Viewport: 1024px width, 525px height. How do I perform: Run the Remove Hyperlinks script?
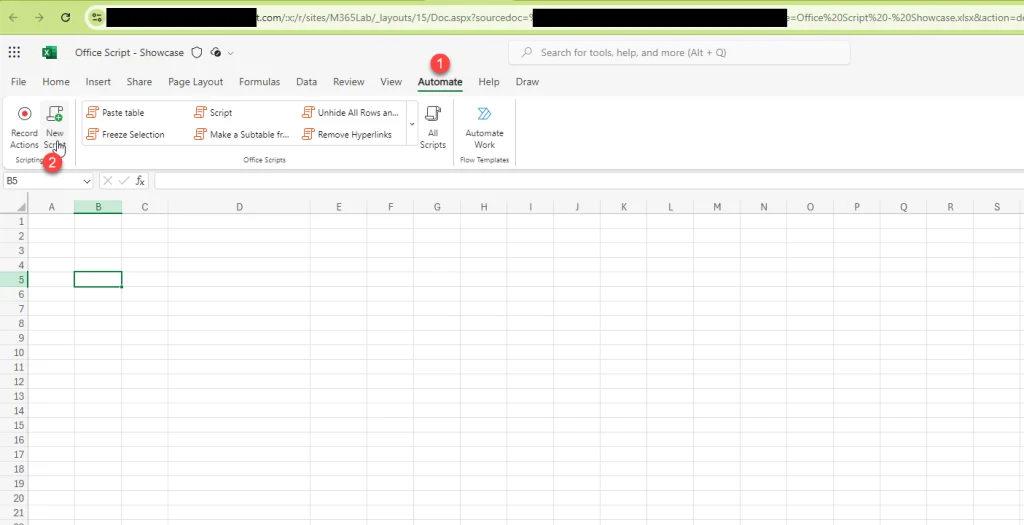(347, 135)
